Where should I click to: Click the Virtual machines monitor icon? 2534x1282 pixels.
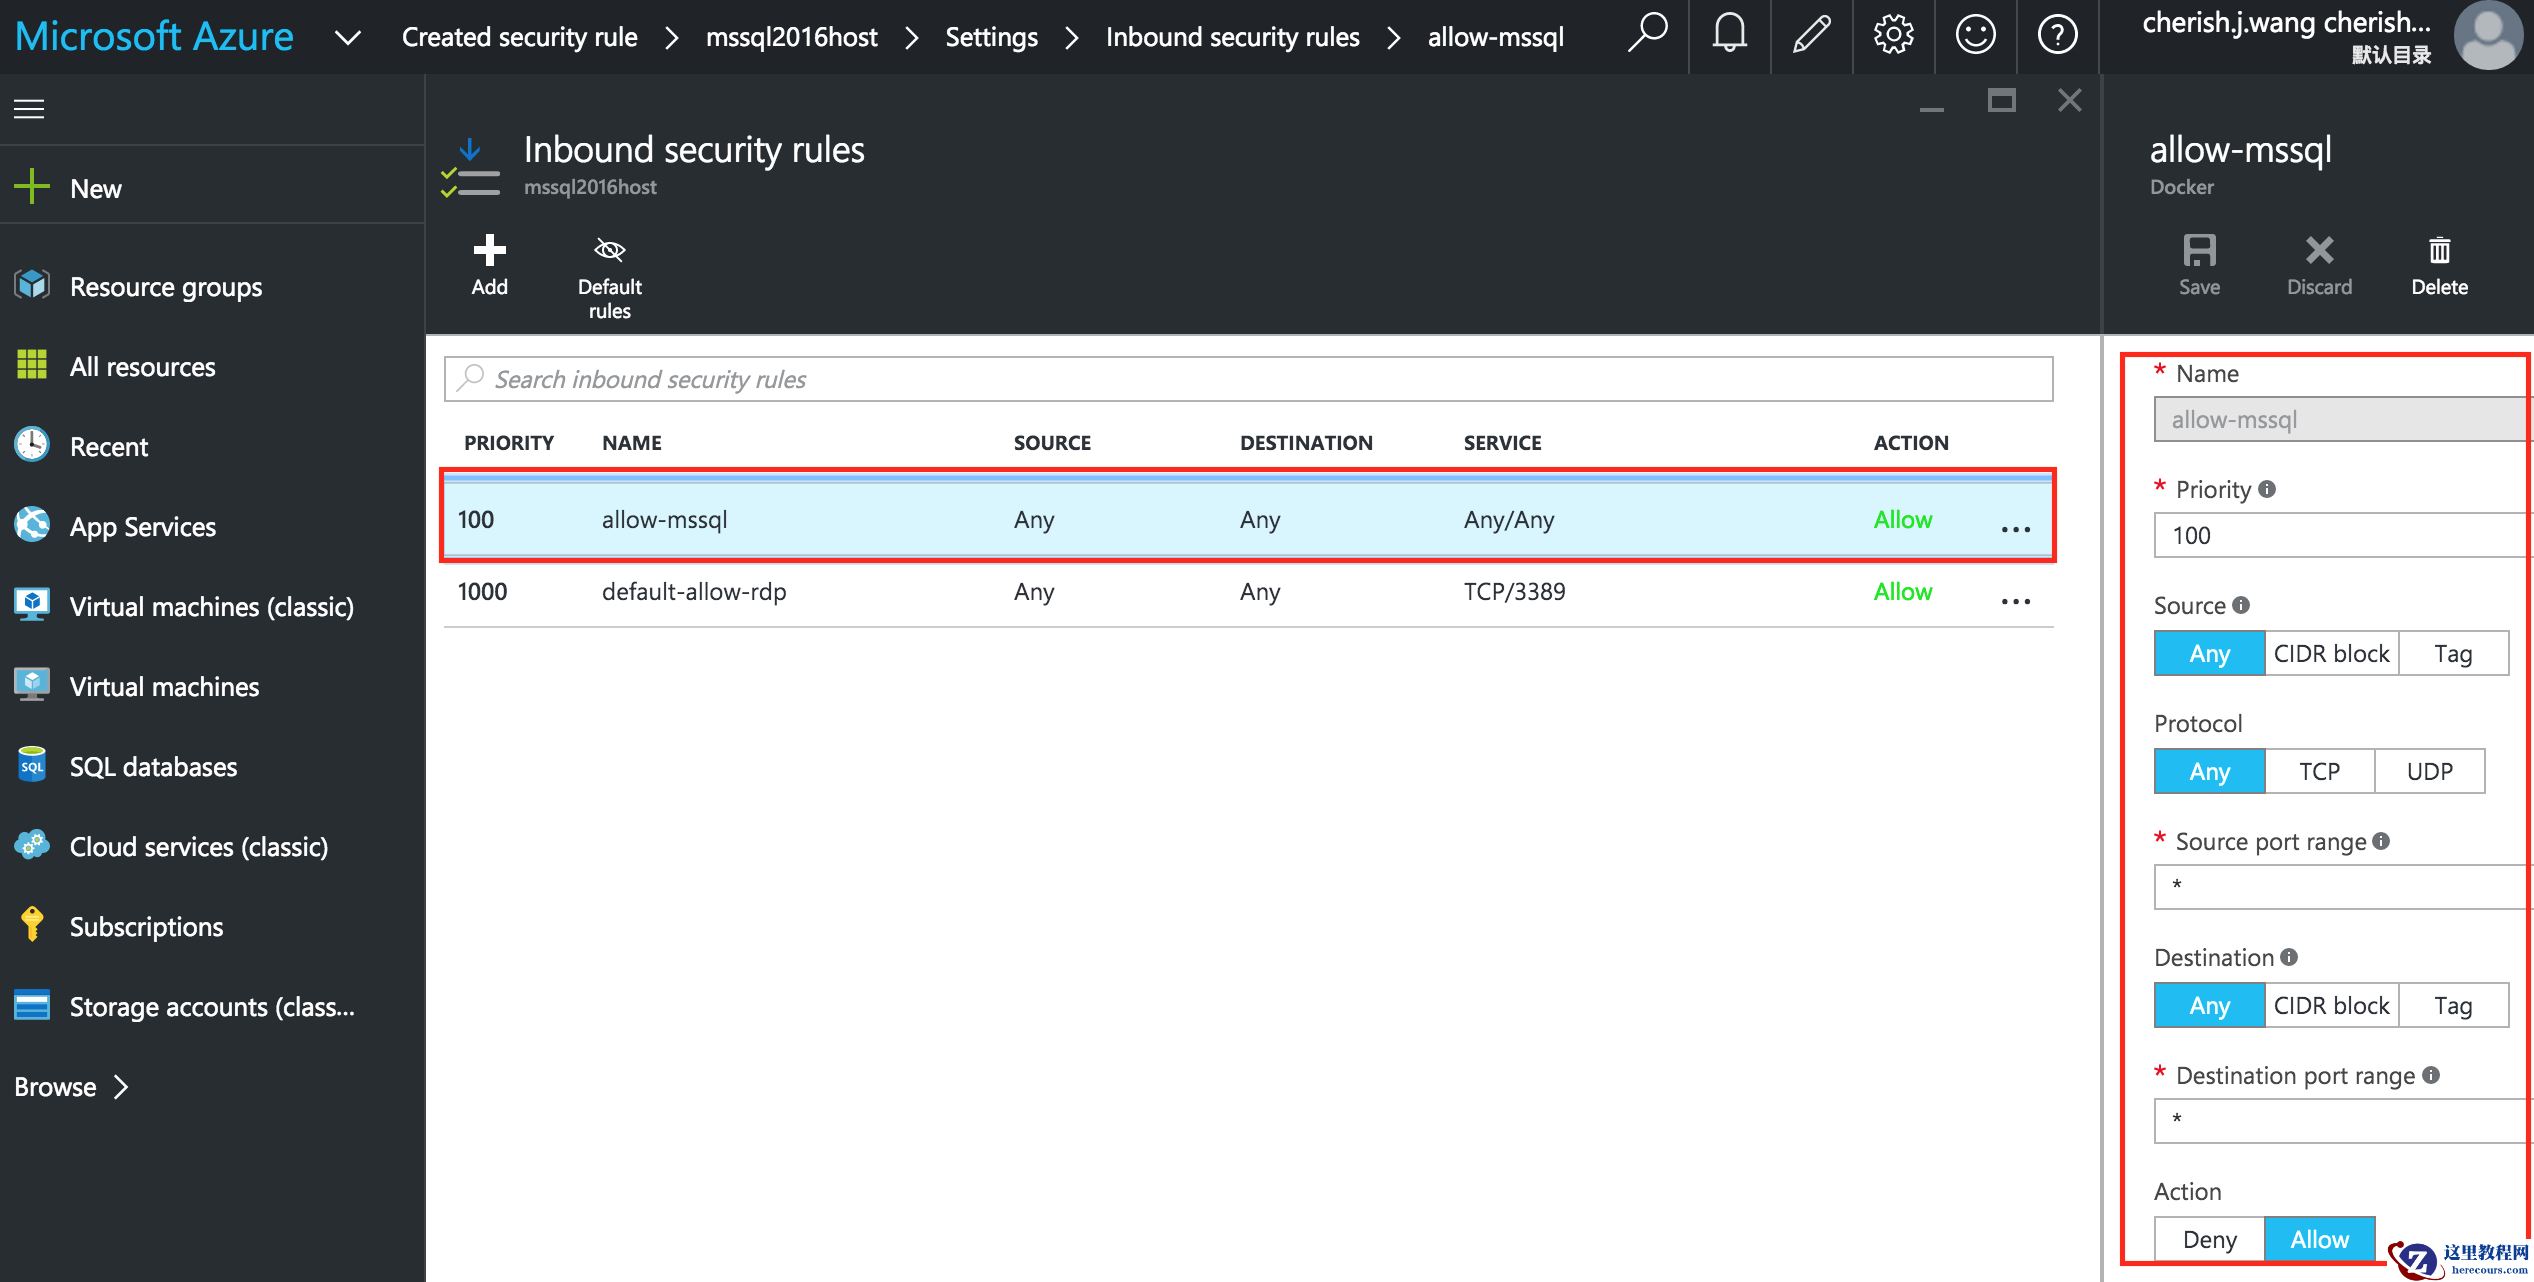[32, 685]
